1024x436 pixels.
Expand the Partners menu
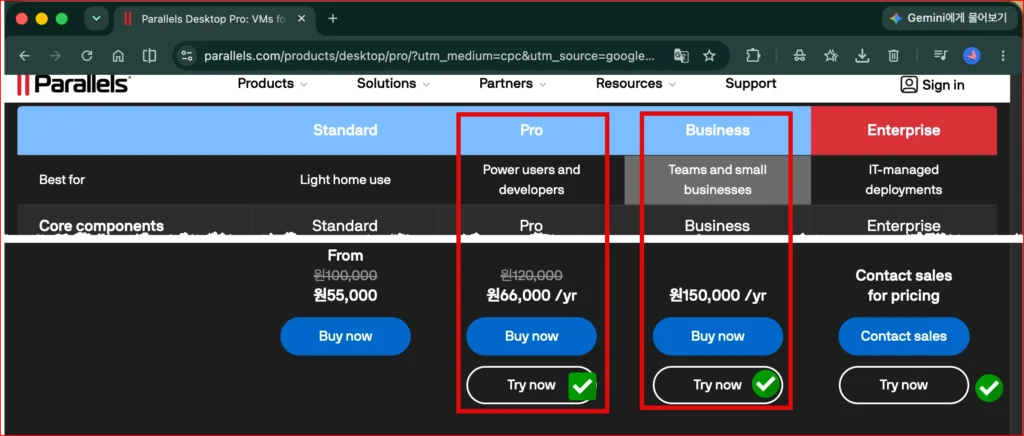point(513,84)
